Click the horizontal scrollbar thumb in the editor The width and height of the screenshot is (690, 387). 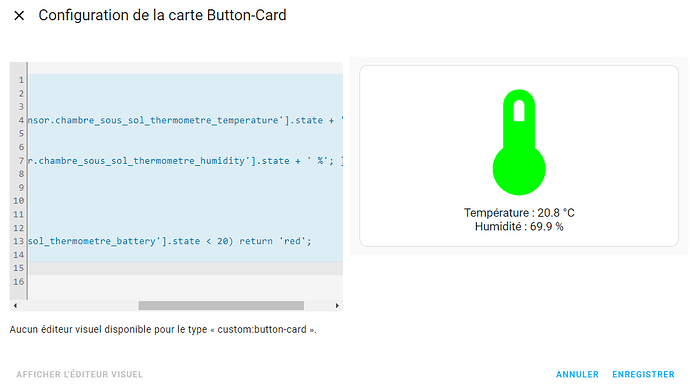click(x=221, y=306)
